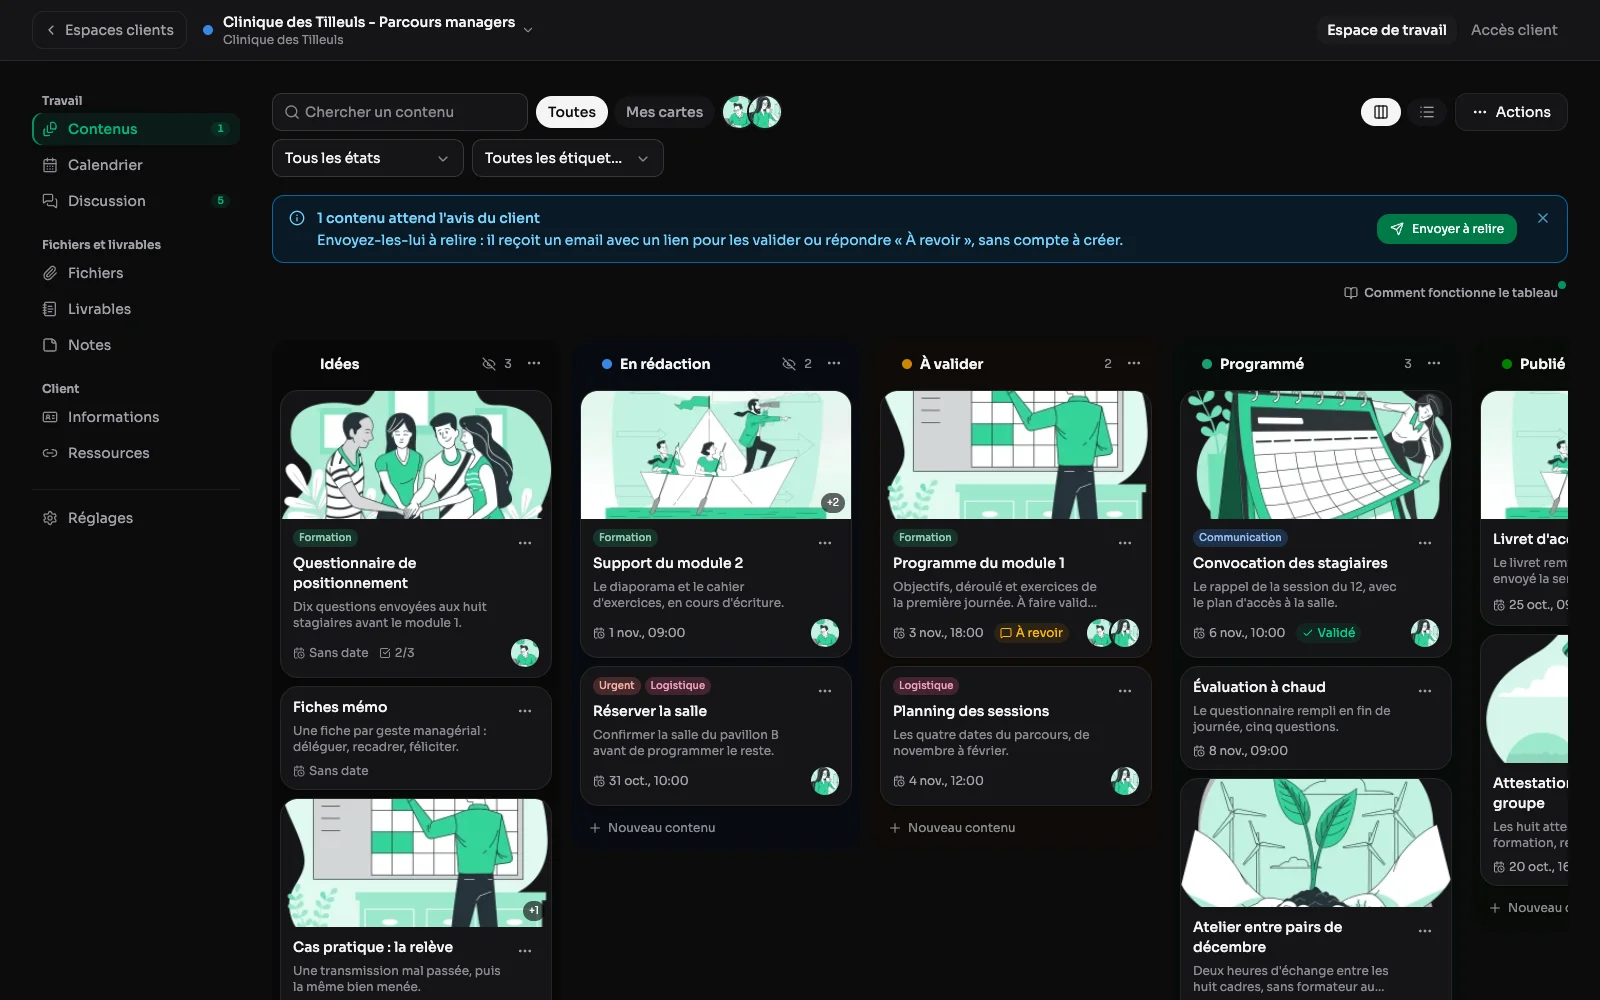Viewport: 1600px width, 1000px height.
Task: Show all cards with Toutes filter
Action: [572, 112]
